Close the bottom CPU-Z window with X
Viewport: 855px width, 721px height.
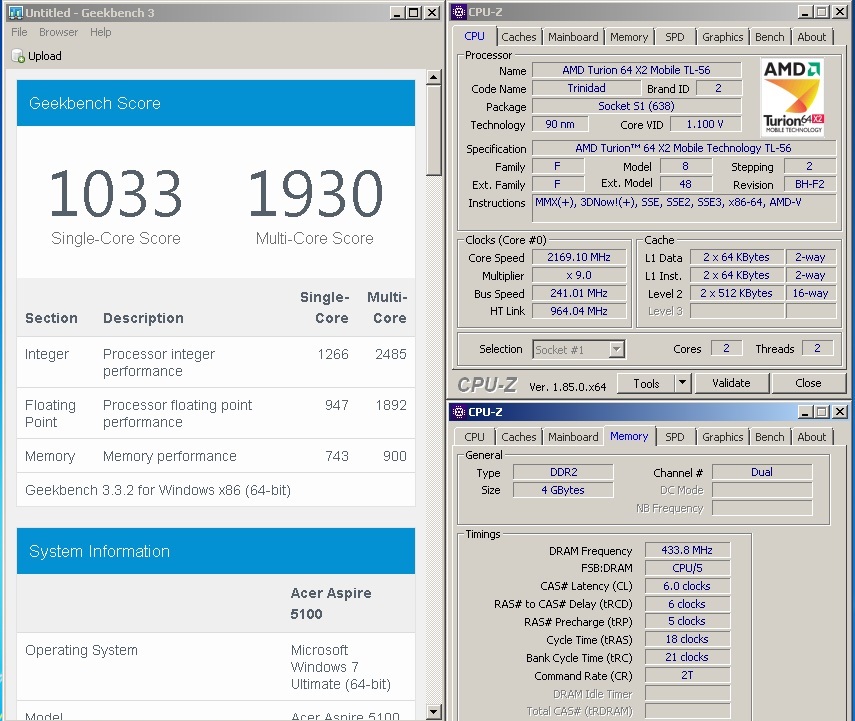click(840, 412)
